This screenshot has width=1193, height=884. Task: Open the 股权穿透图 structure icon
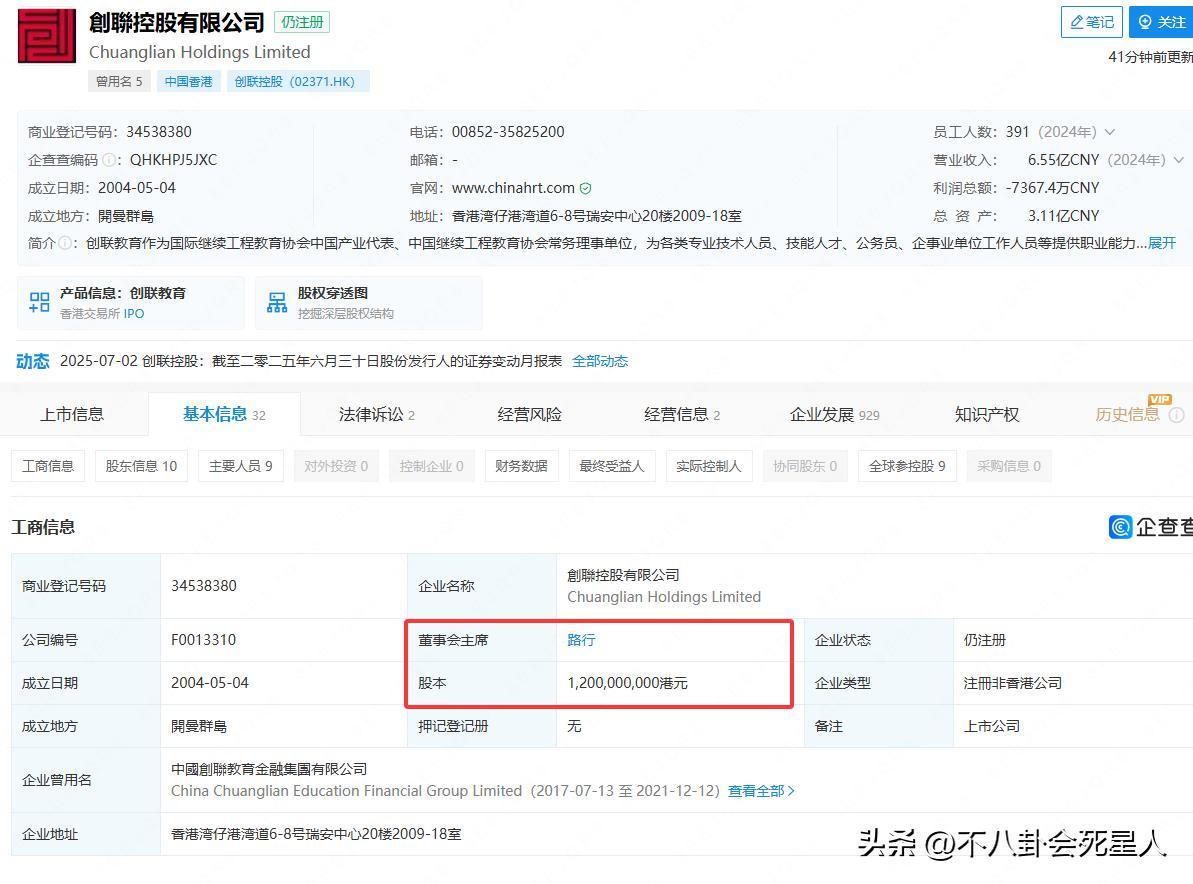277,303
